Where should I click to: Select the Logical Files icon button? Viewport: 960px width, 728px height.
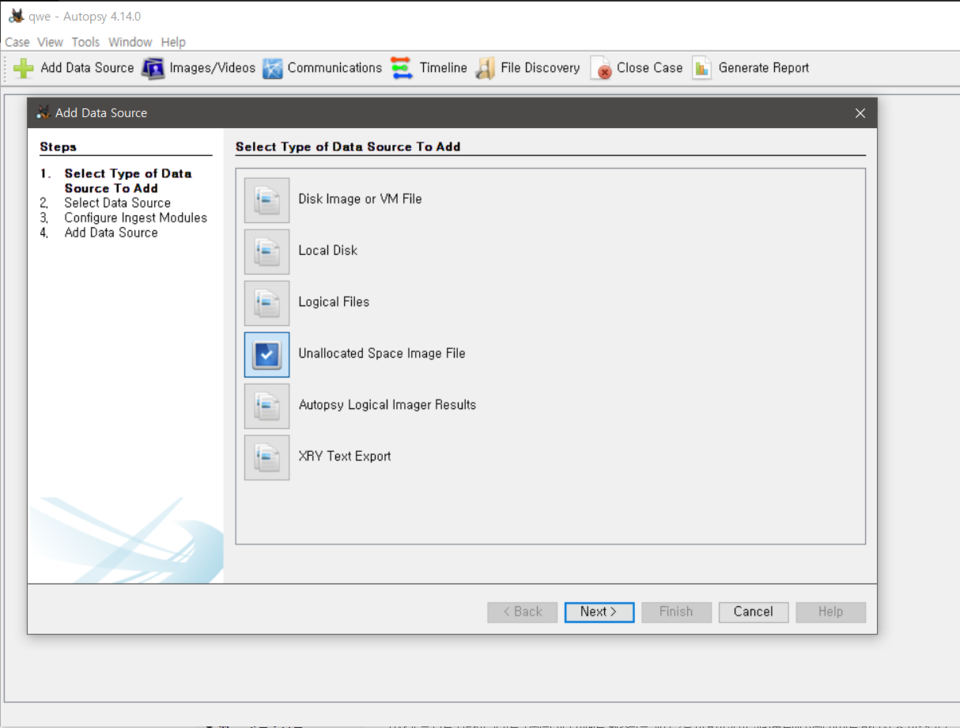click(267, 303)
